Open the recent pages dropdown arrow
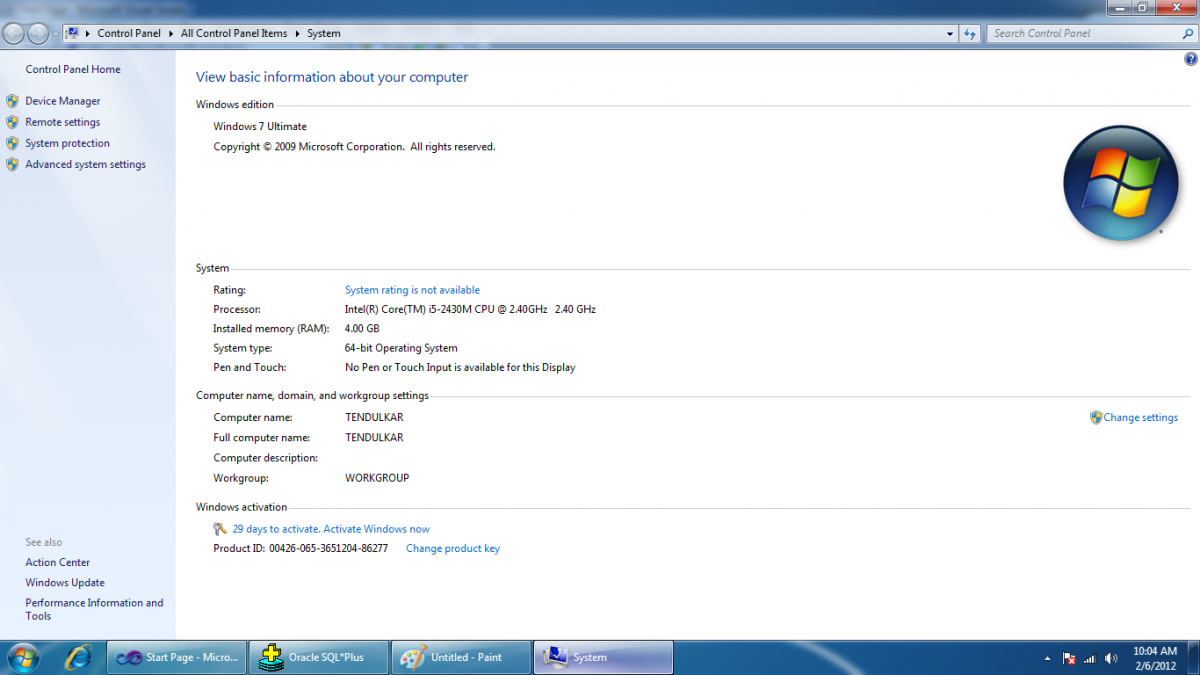Image resolution: width=1200 pixels, height=675 pixels. [x=55, y=34]
